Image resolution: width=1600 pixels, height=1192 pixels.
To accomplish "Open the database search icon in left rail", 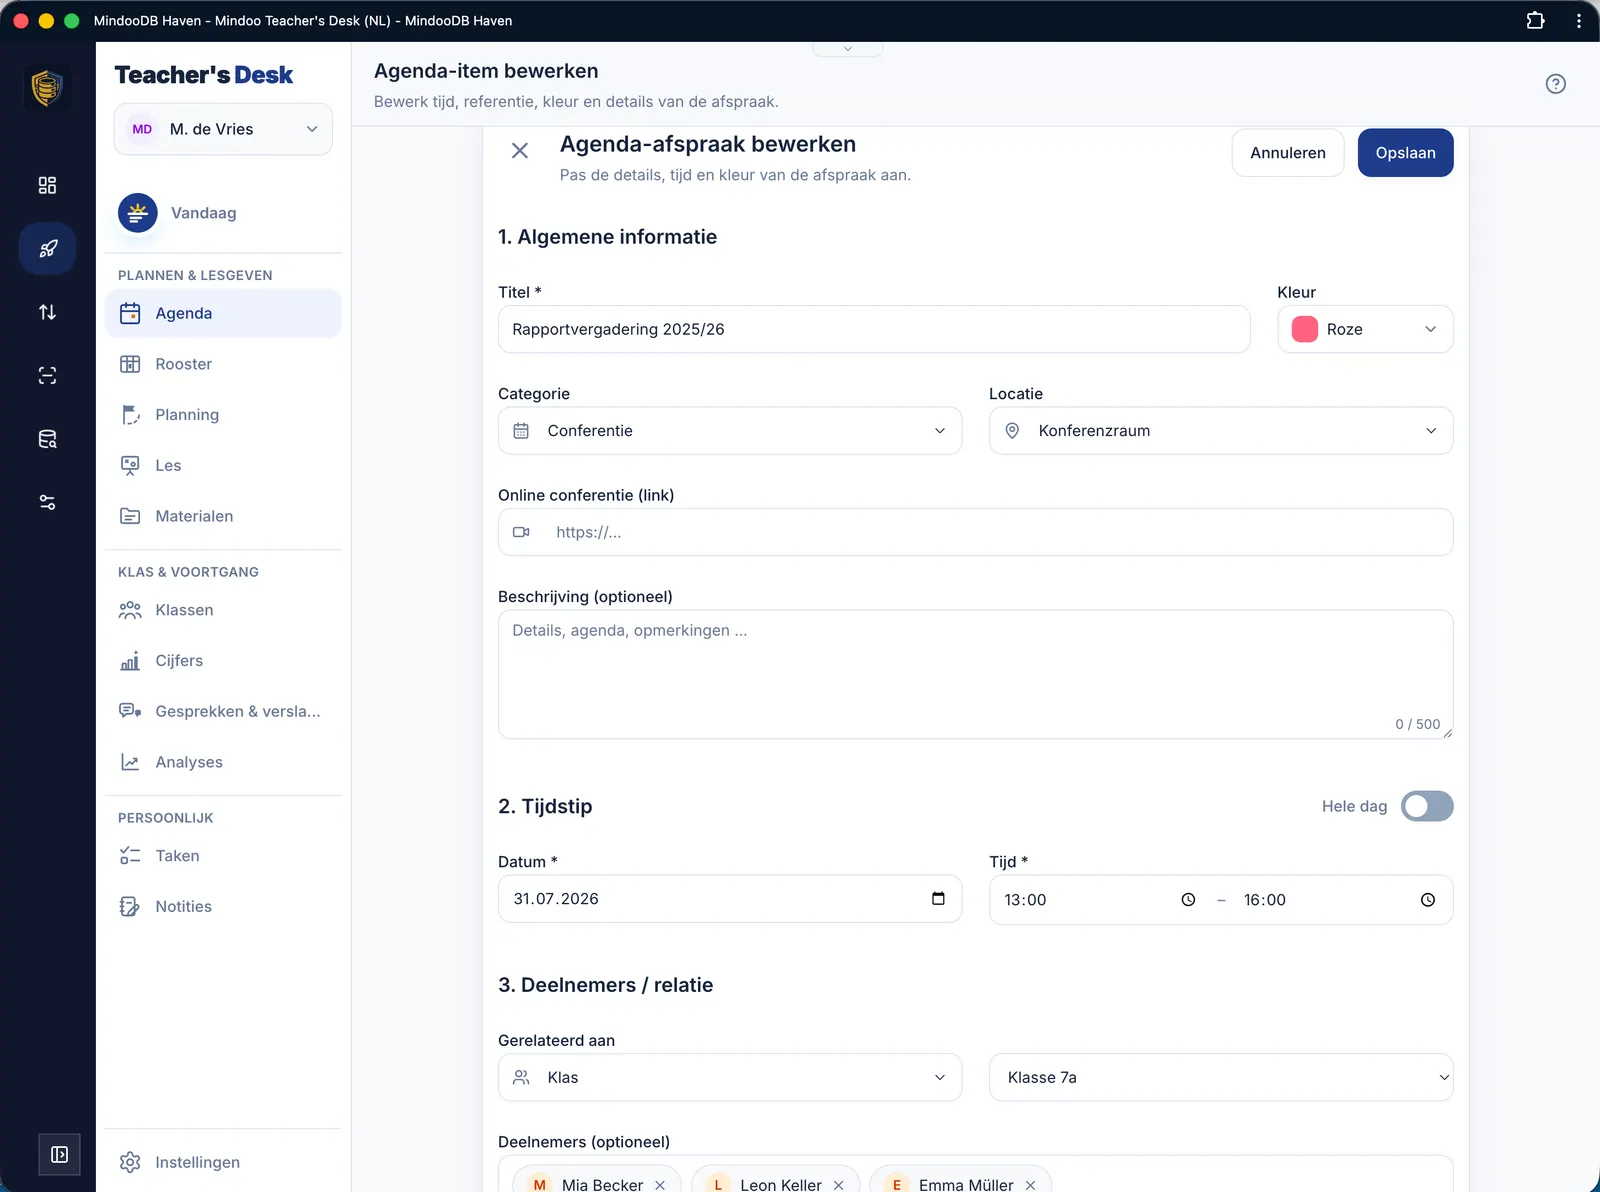I will [47, 439].
